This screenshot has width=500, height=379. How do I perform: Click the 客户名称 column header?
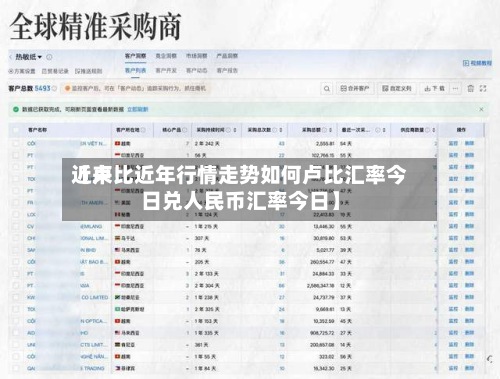(38, 130)
